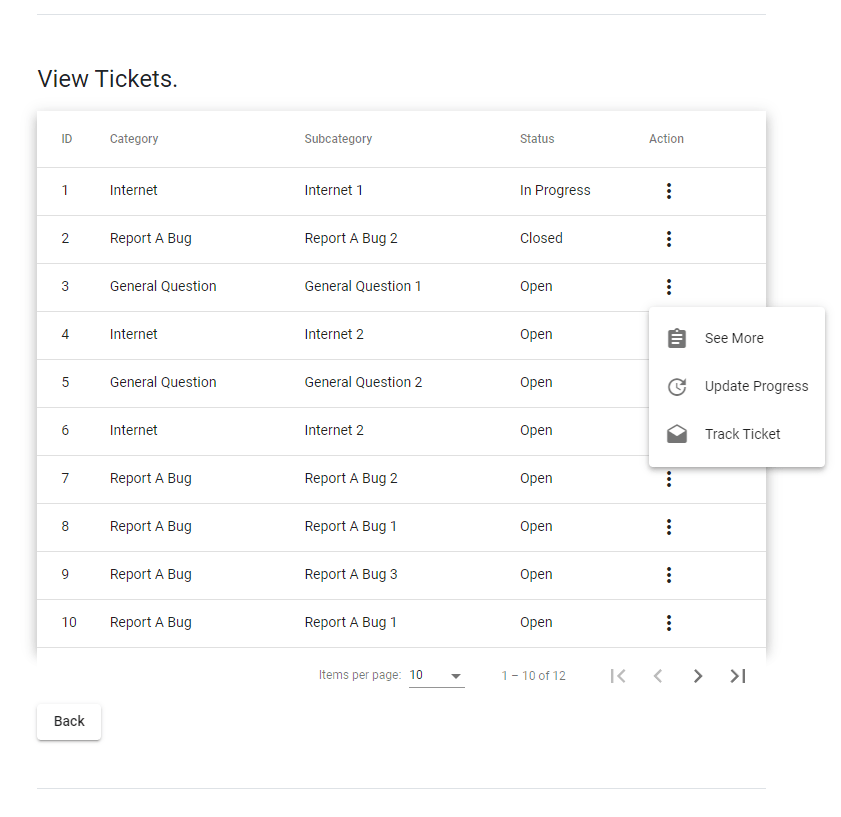The width and height of the screenshot is (841, 817).
Task: Choose Update Progress menu option
Action: 756,387
